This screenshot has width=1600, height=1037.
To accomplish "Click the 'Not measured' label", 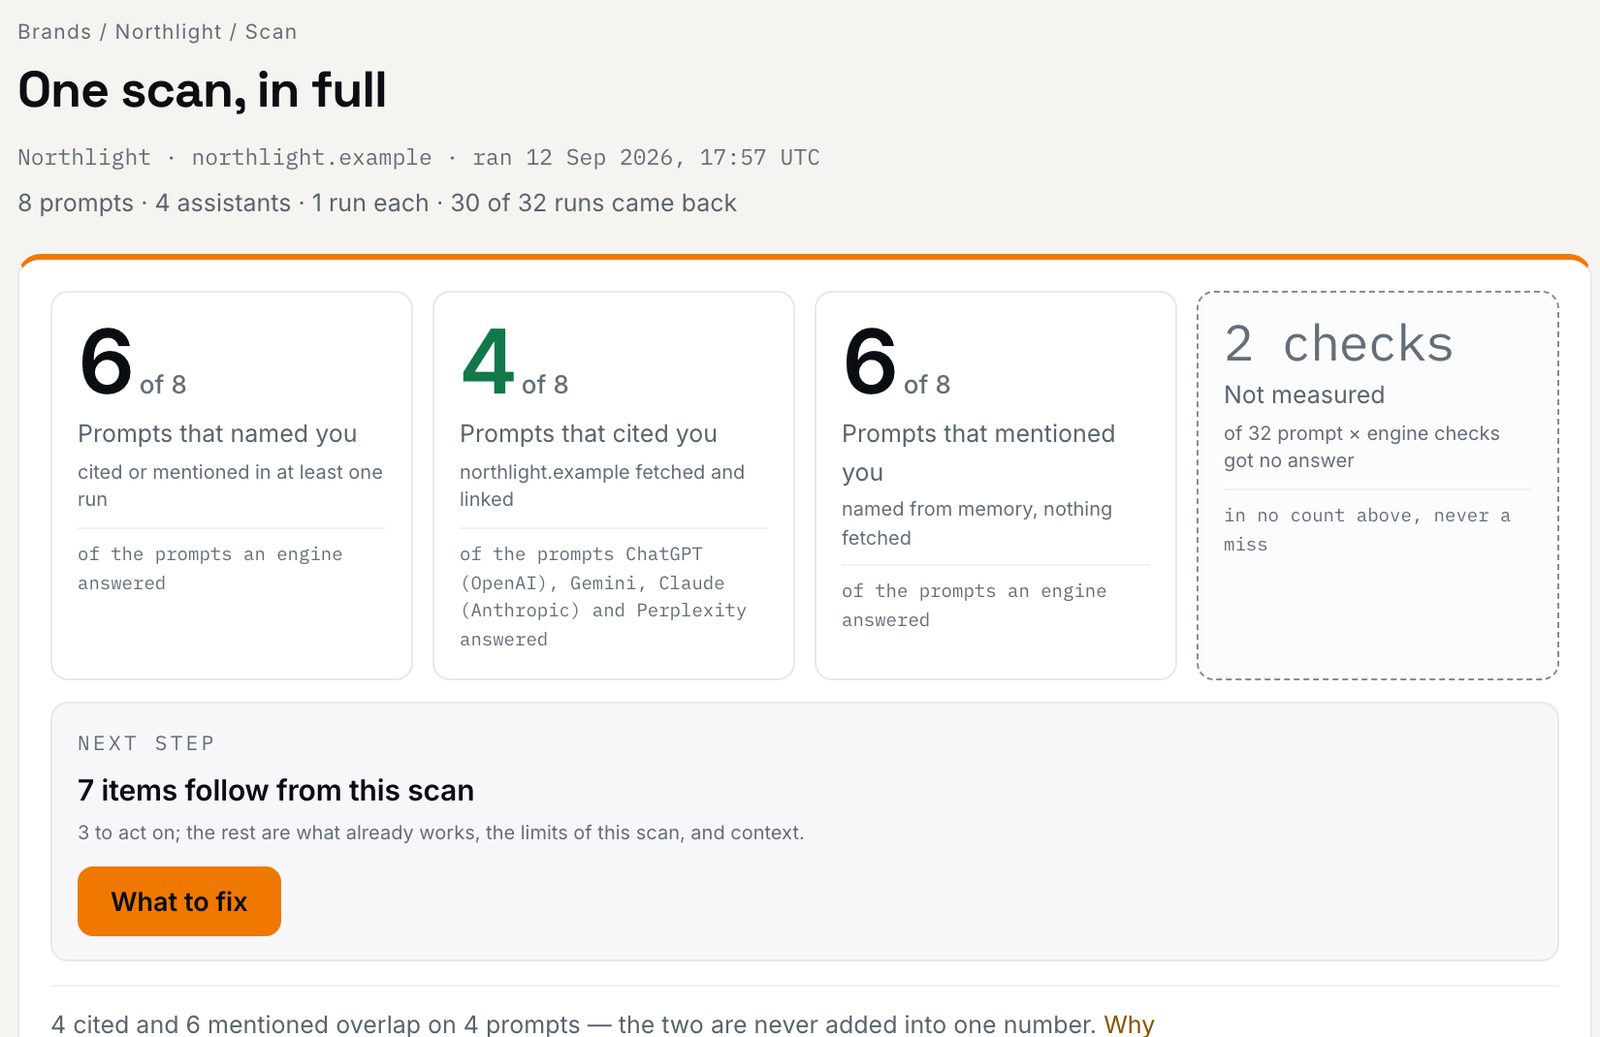I will click(x=1304, y=395).
